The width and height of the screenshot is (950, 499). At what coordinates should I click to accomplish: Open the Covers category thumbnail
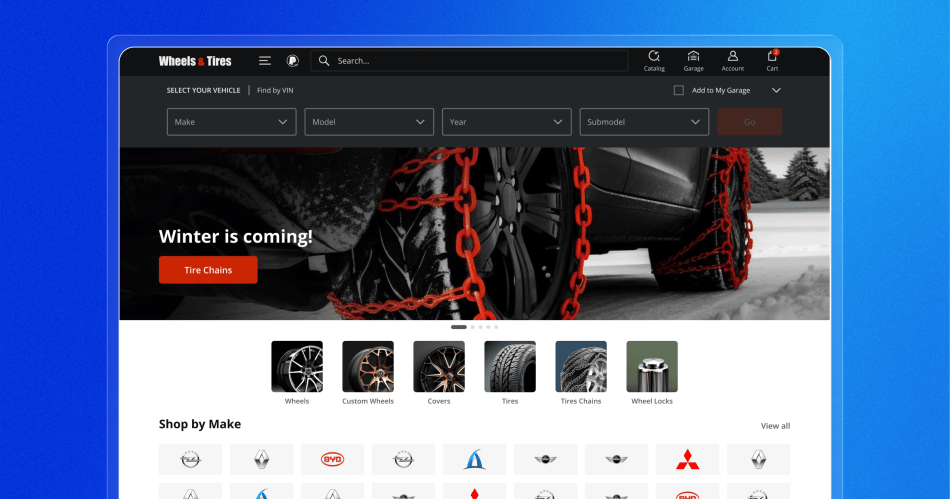[x=439, y=366]
